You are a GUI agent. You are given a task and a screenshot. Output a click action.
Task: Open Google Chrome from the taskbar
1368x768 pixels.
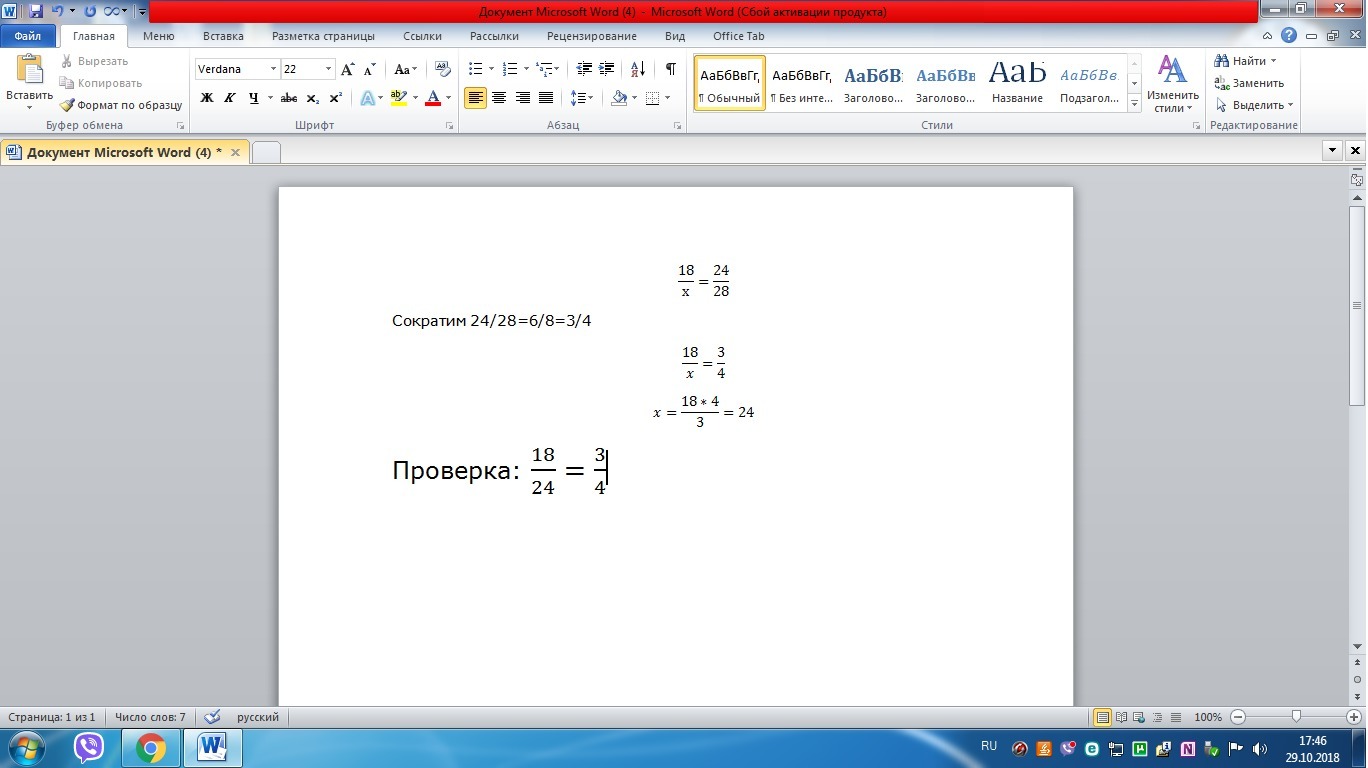[x=151, y=747]
